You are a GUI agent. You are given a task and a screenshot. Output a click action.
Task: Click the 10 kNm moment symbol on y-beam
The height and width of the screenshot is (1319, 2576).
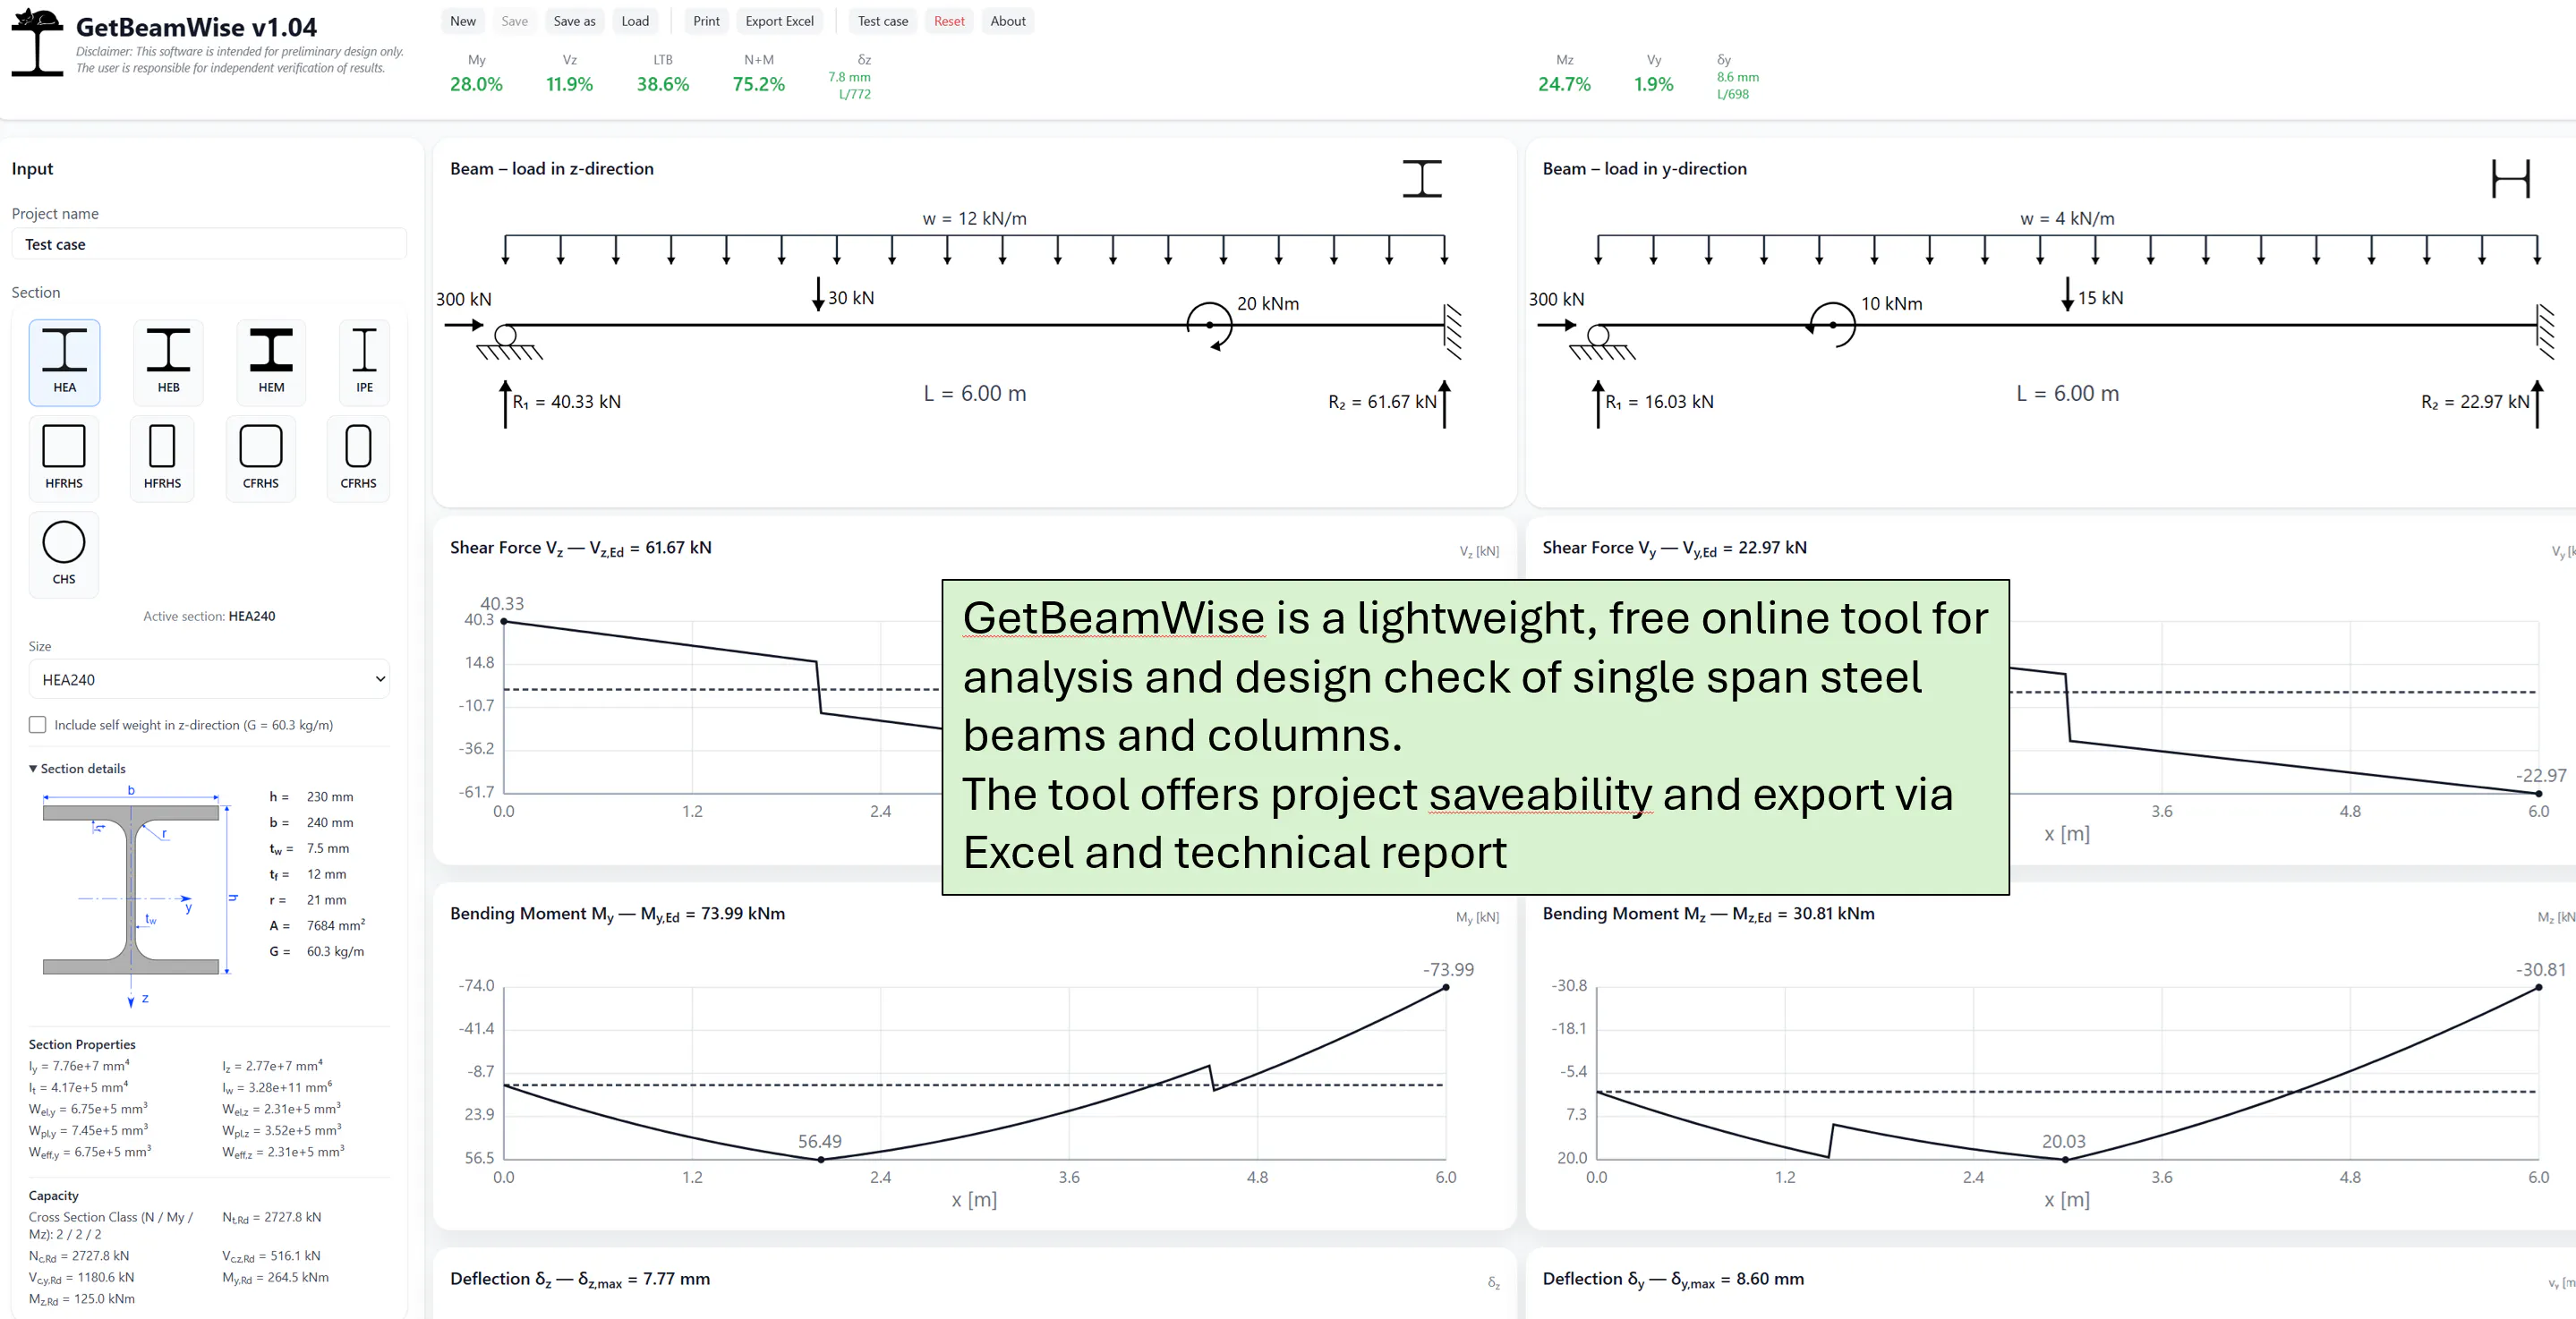(x=1832, y=325)
